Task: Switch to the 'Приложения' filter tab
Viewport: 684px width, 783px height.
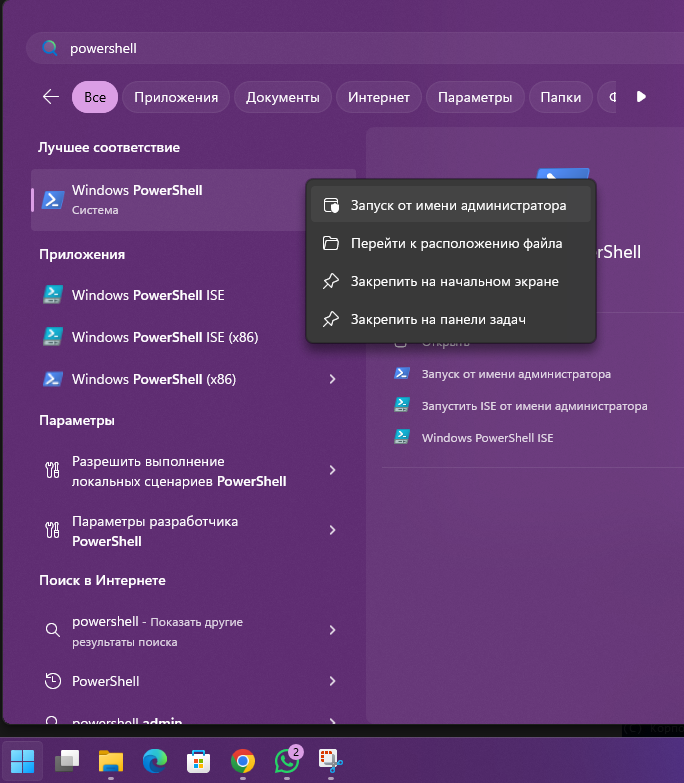Action: [176, 97]
